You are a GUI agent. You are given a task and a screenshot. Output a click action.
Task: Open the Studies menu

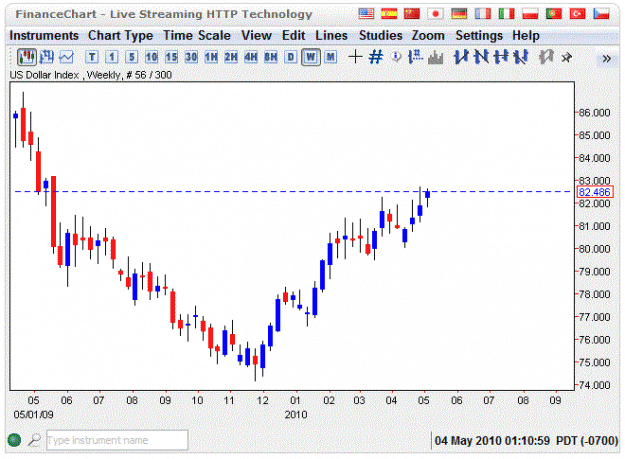coord(381,35)
